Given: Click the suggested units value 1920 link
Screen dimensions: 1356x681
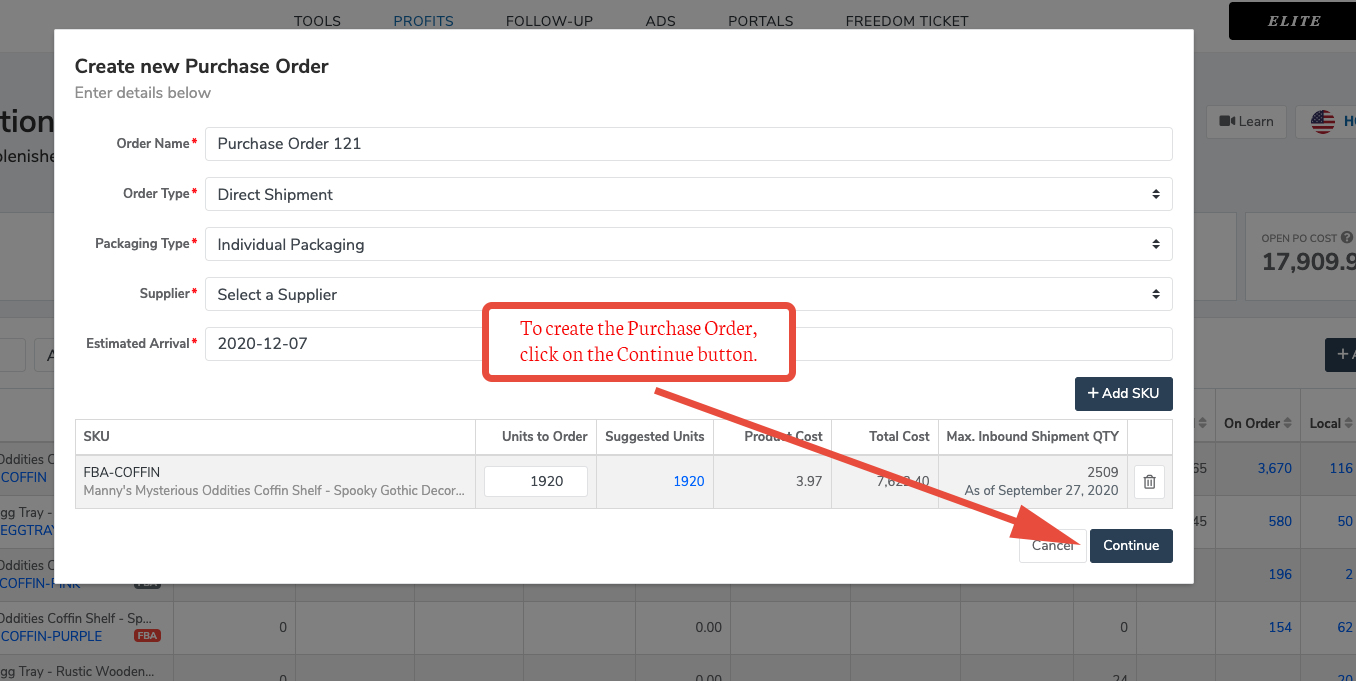Looking at the screenshot, I should click(x=688, y=481).
